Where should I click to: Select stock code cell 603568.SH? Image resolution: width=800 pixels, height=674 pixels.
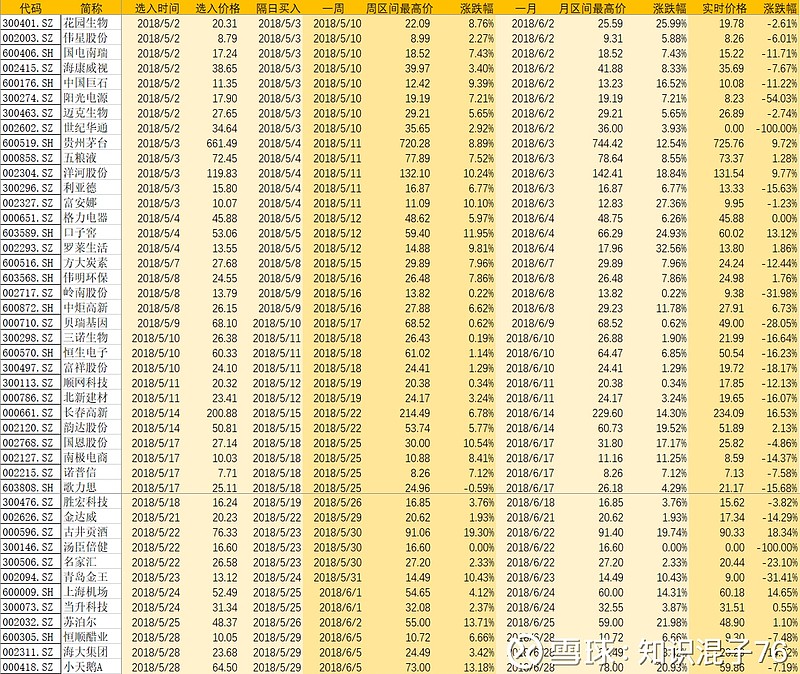click(30, 278)
